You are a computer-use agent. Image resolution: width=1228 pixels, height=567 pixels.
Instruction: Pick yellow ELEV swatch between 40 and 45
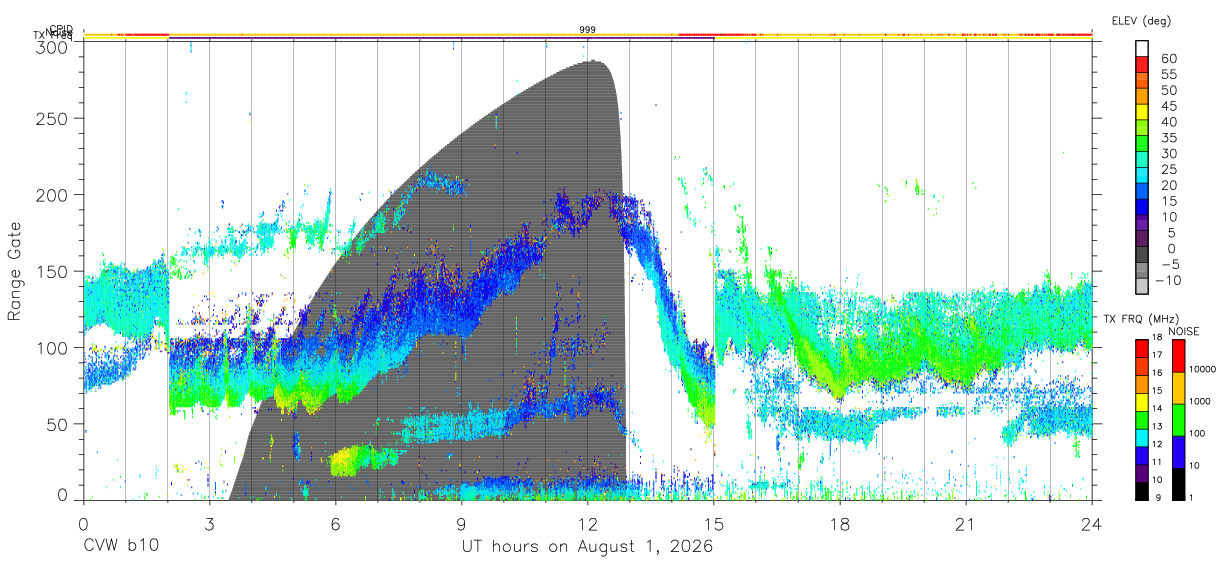pyautogui.click(x=1143, y=111)
